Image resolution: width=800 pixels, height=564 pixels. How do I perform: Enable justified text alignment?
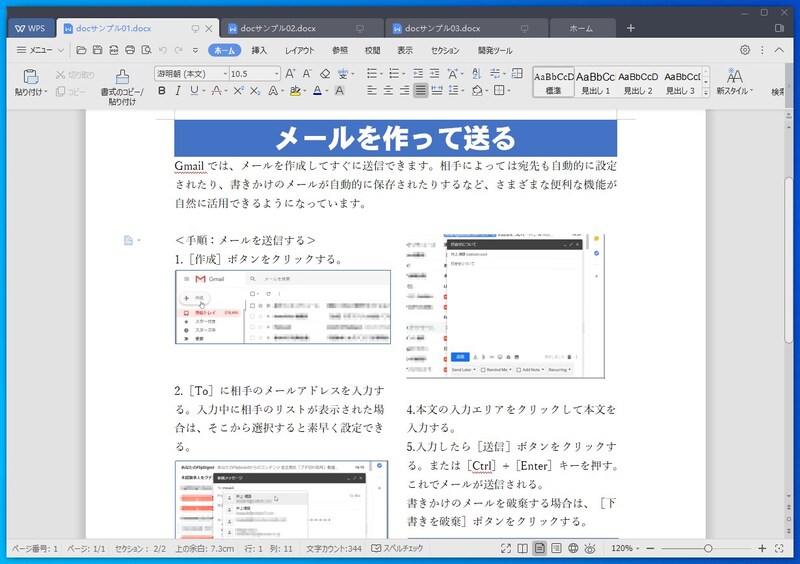(x=421, y=91)
